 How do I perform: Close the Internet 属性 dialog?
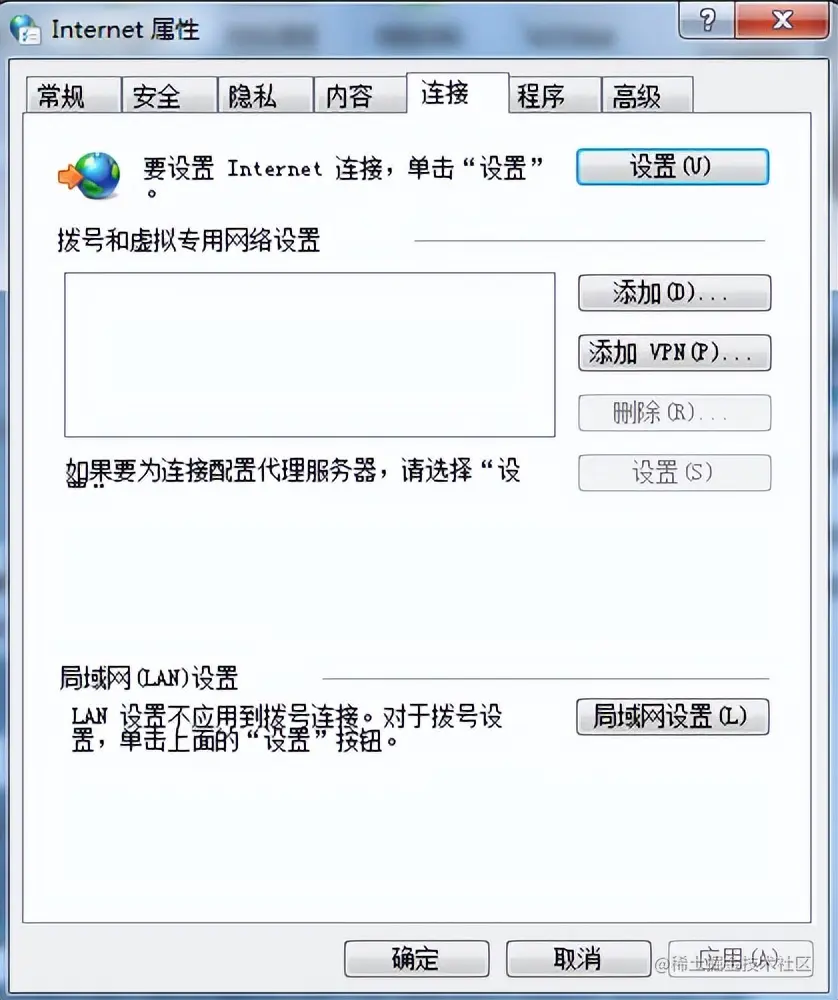(x=783, y=20)
